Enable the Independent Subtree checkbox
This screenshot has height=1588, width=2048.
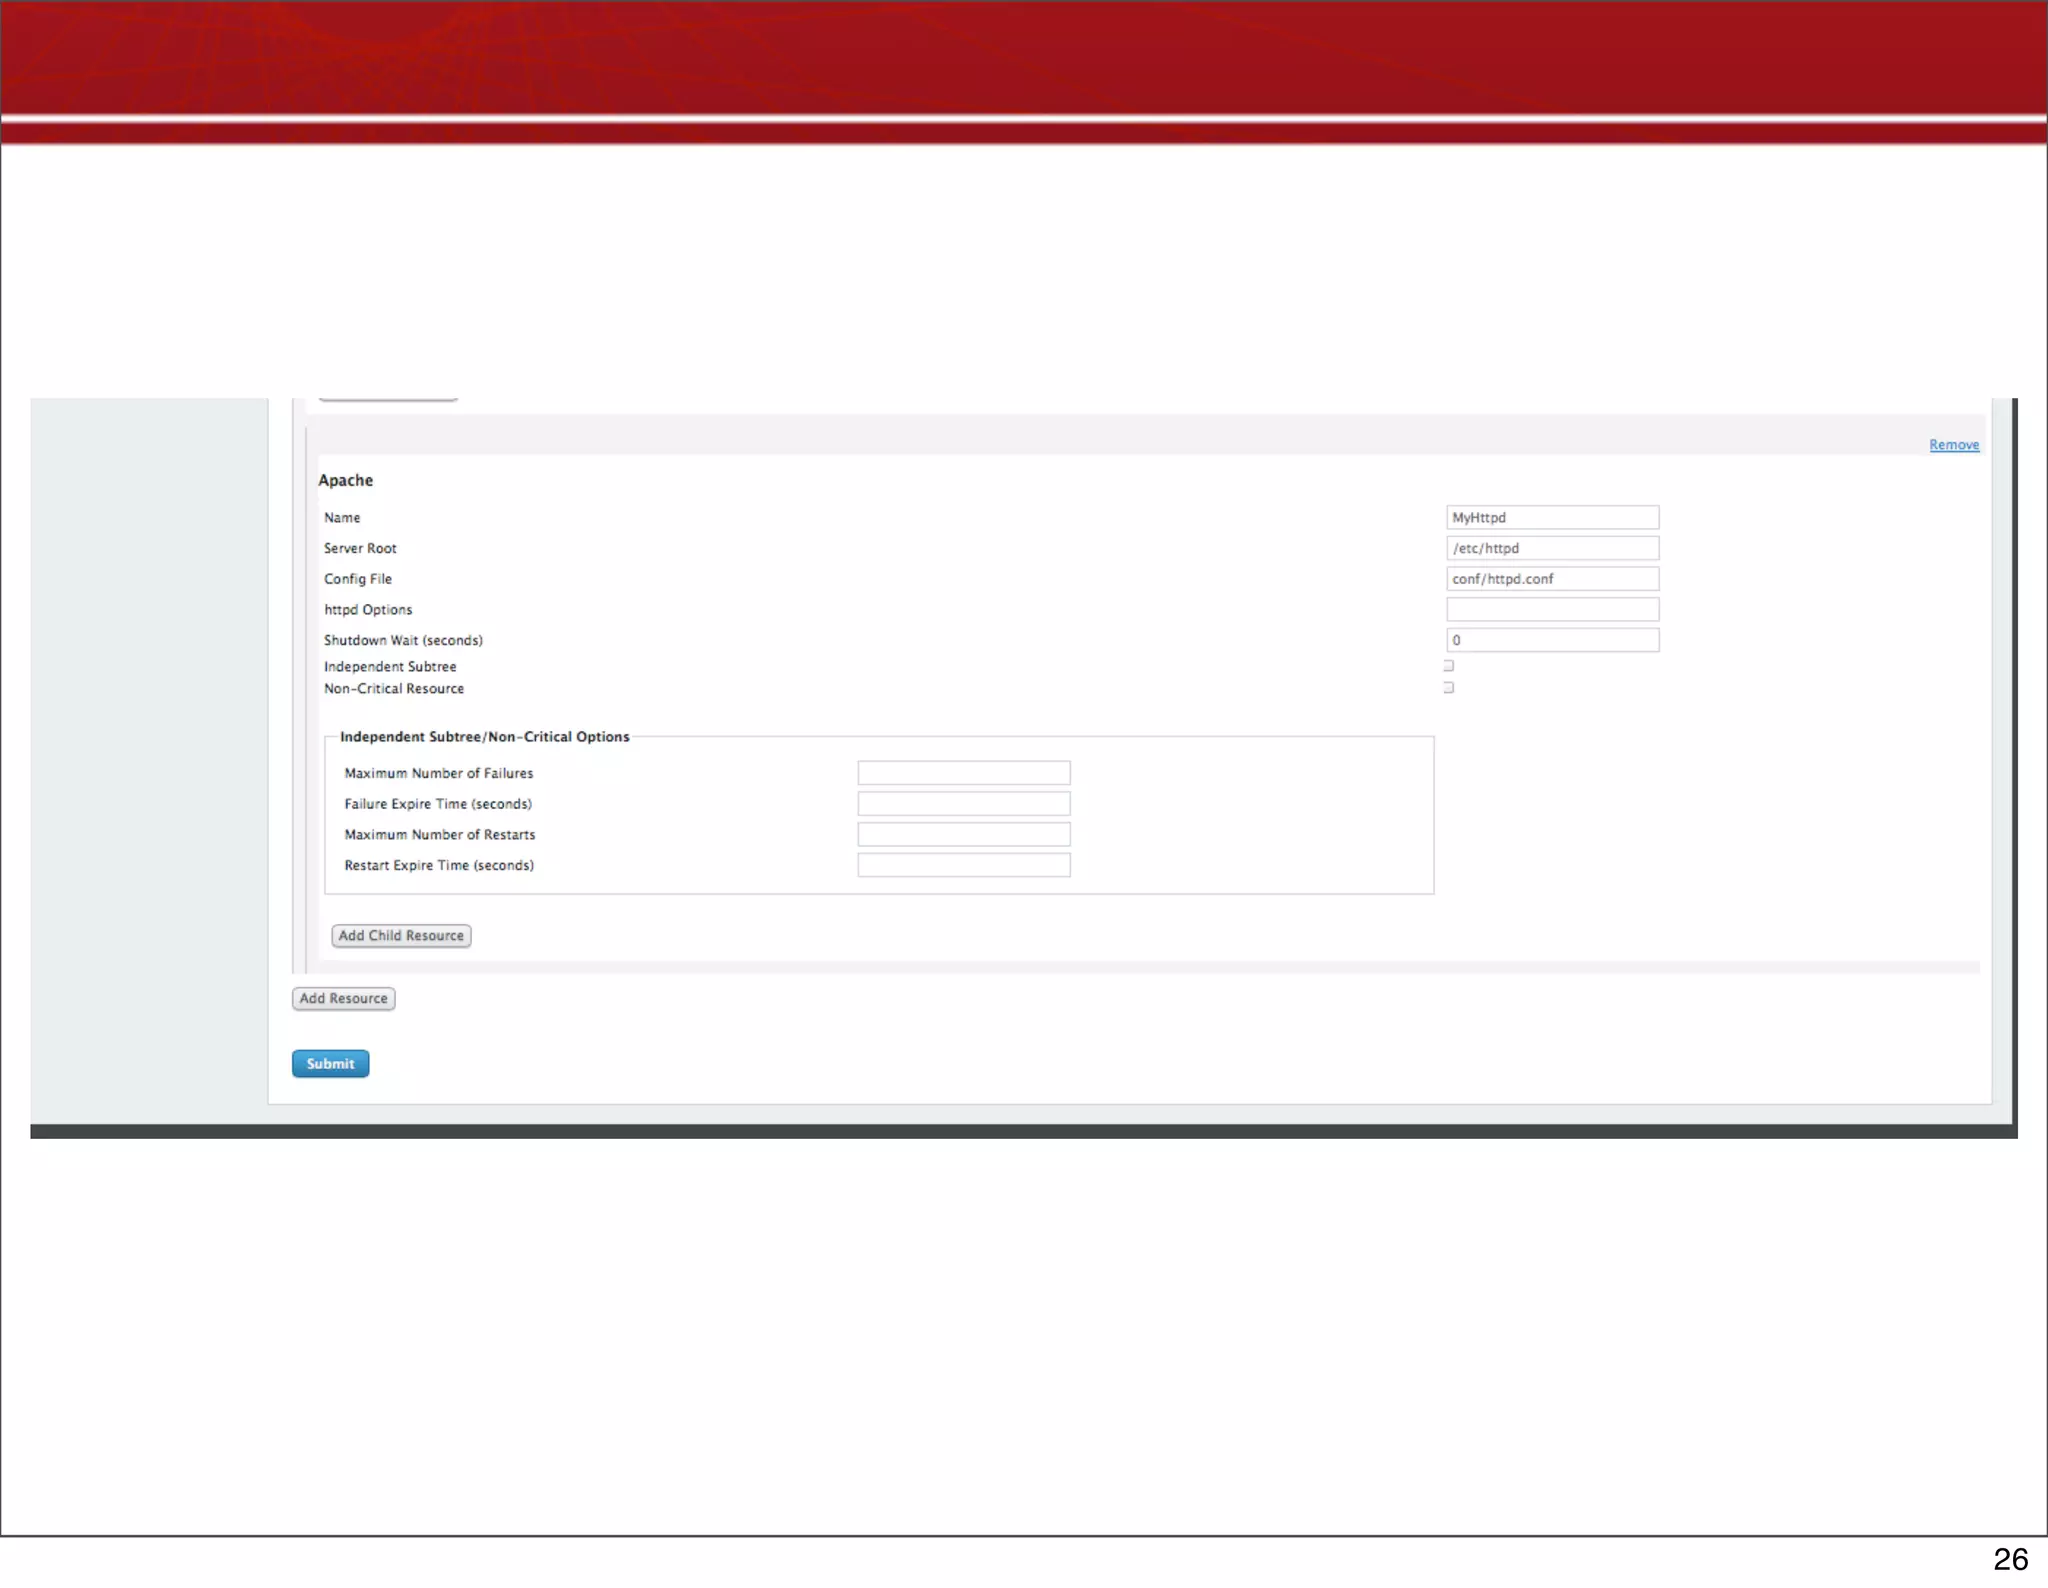pos(1448,666)
